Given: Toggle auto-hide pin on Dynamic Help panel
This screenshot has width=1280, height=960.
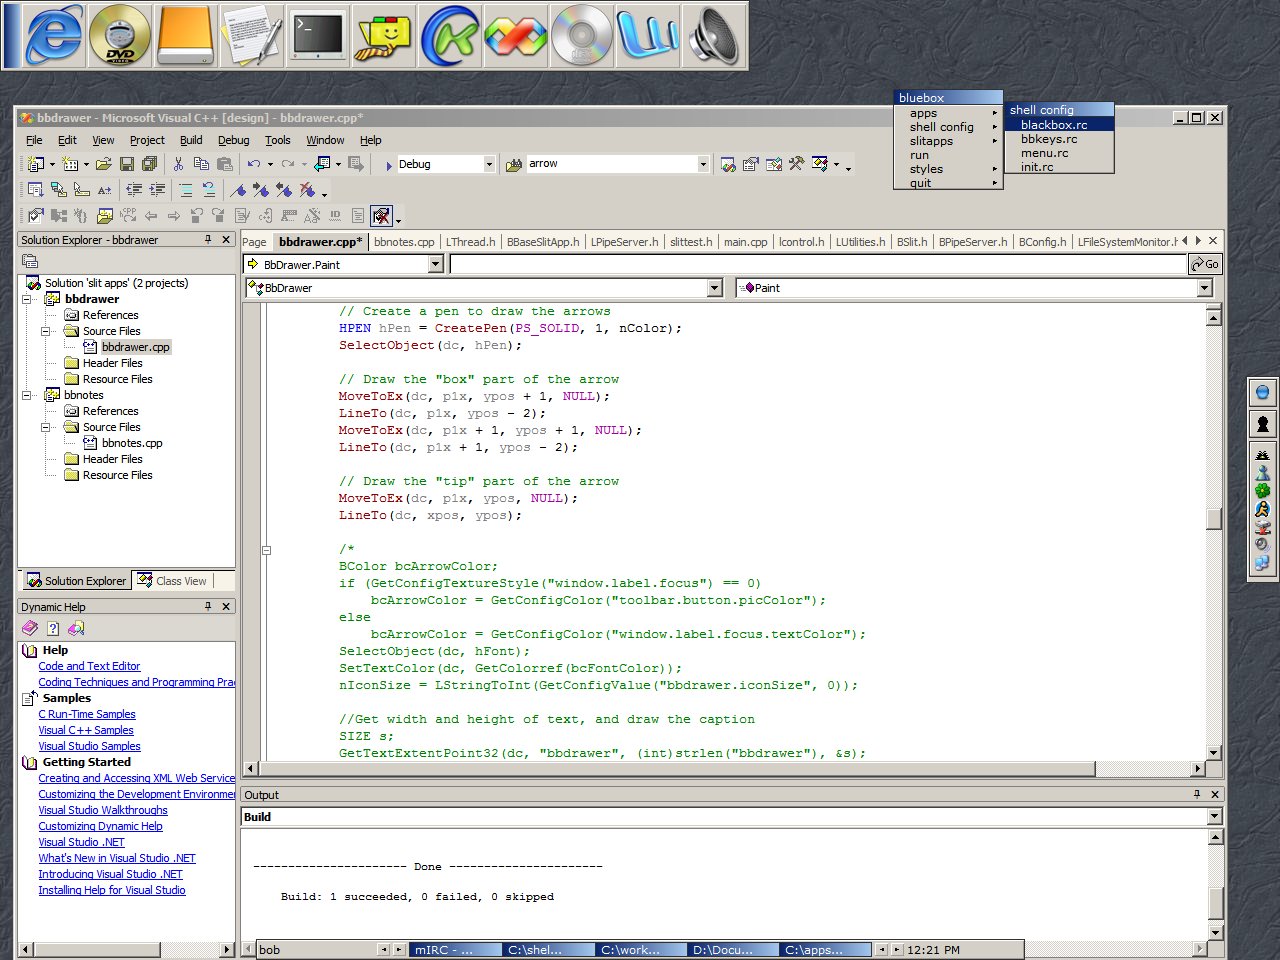Looking at the screenshot, I should [208, 607].
